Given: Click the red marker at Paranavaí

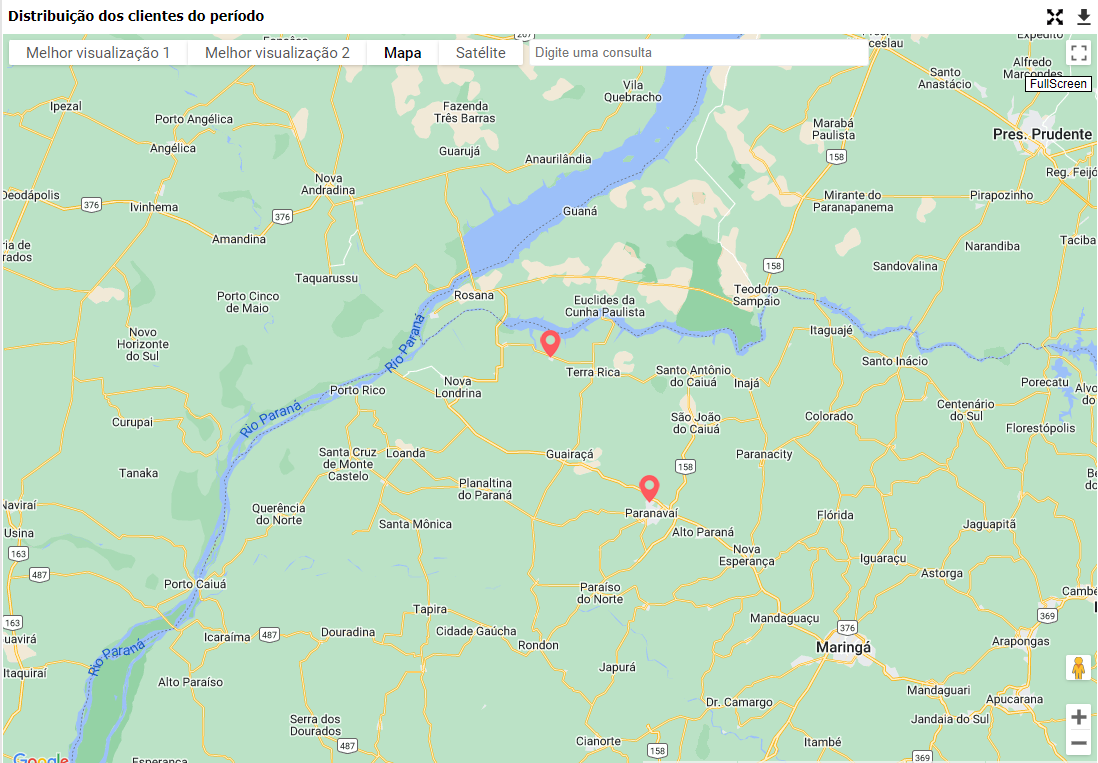Looking at the screenshot, I should pyautogui.click(x=649, y=488).
